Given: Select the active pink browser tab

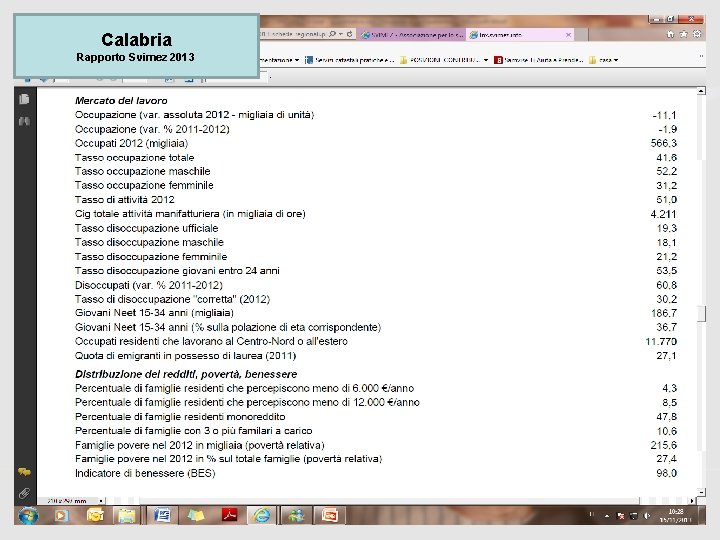Looking at the screenshot, I should pyautogui.click(x=521, y=35).
